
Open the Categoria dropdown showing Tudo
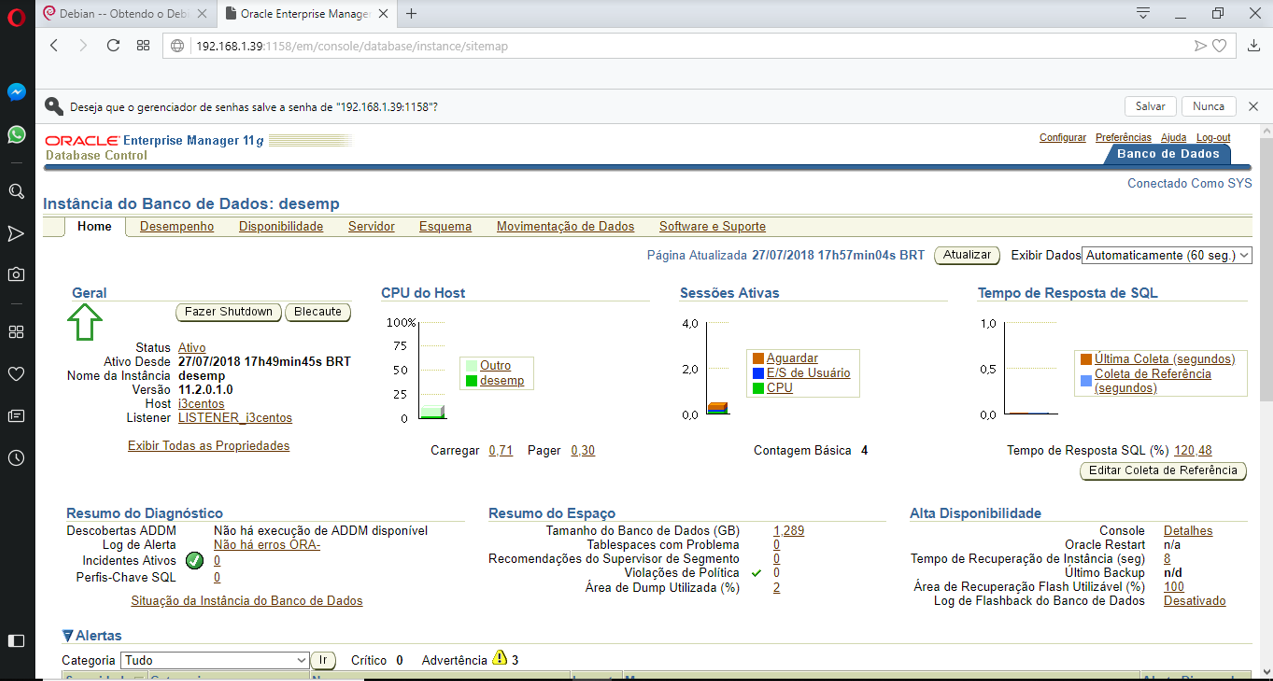pos(215,661)
